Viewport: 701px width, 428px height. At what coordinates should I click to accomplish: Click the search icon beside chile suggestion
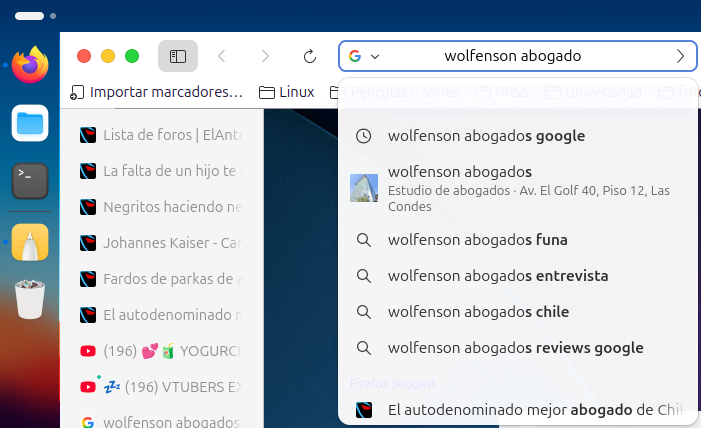(x=363, y=312)
